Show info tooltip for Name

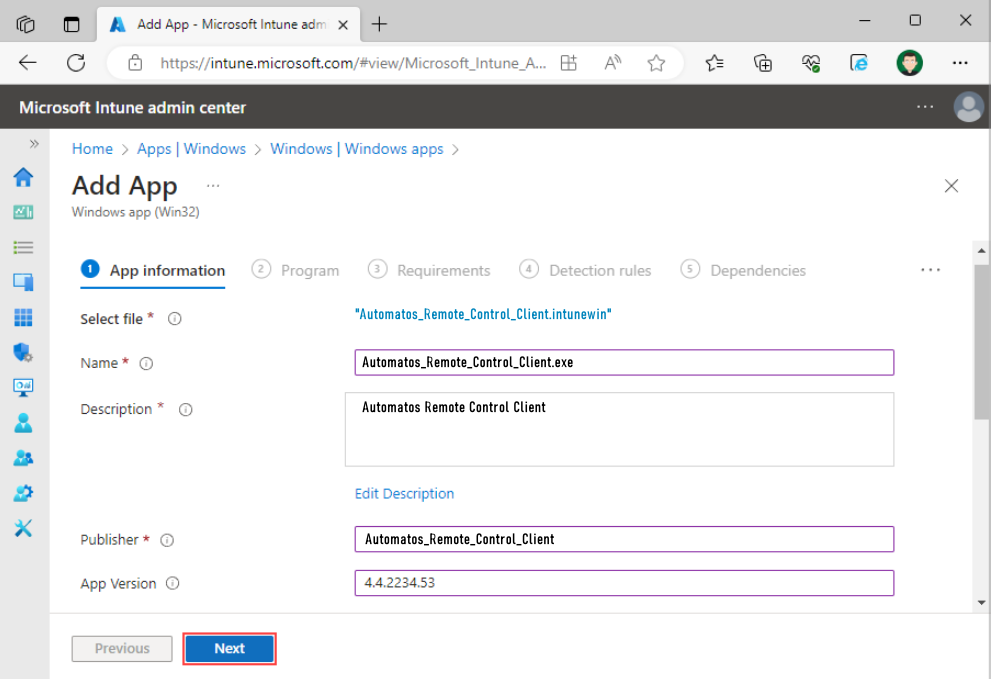[146, 364]
